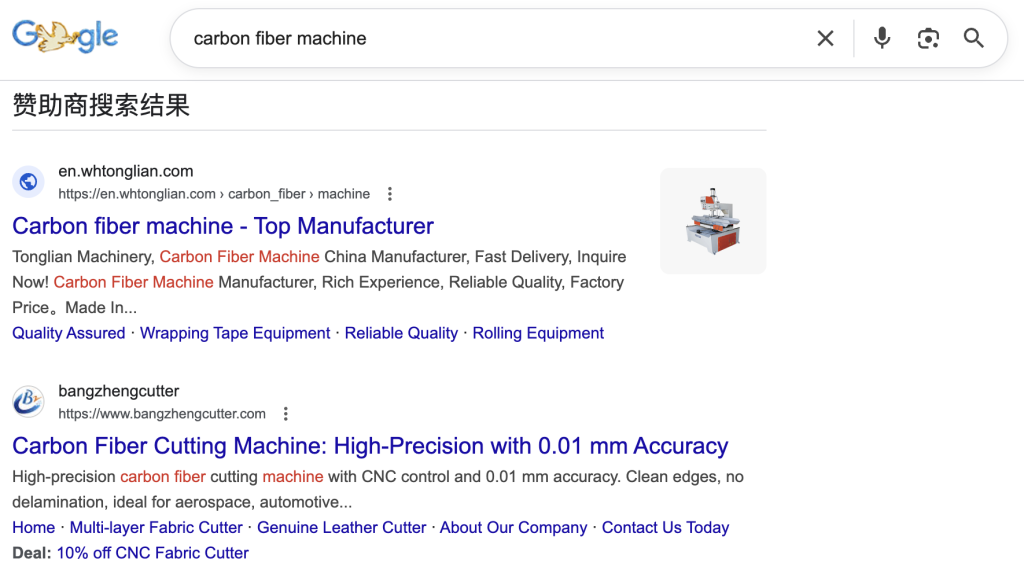Go to Wrapping Tape Equipment sitelink
This screenshot has width=1024, height=581.
pos(235,333)
